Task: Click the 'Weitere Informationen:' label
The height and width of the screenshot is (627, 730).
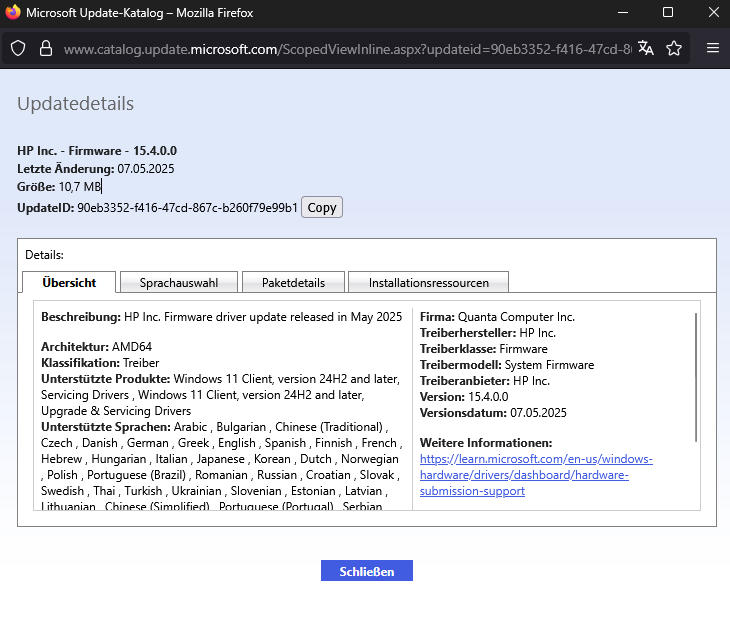Action: [486, 443]
